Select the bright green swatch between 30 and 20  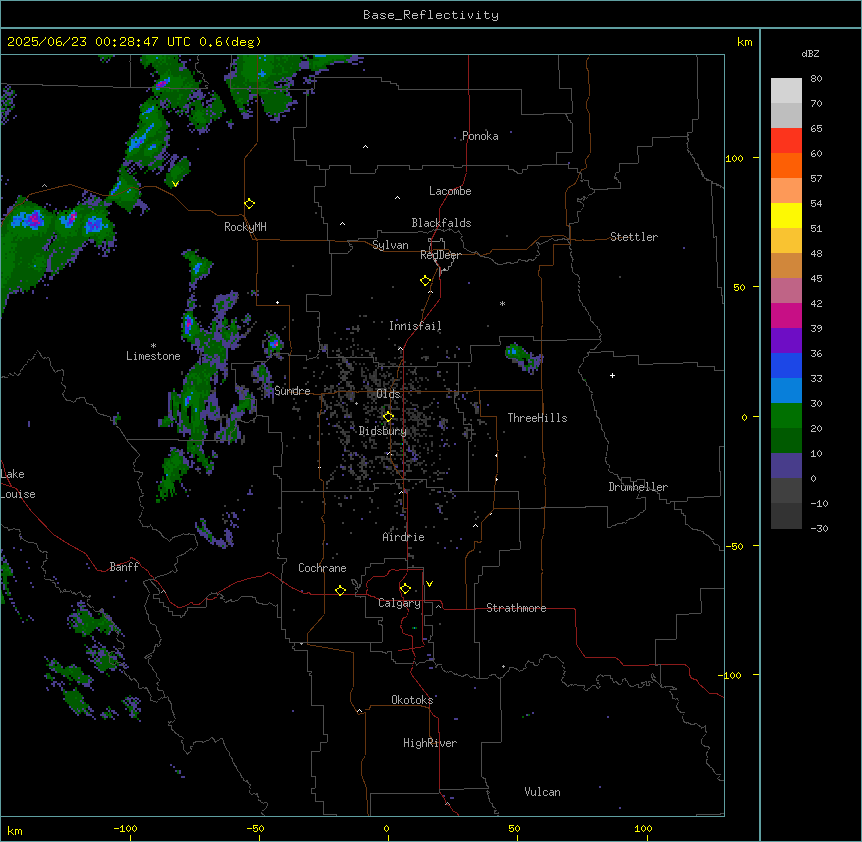point(786,416)
